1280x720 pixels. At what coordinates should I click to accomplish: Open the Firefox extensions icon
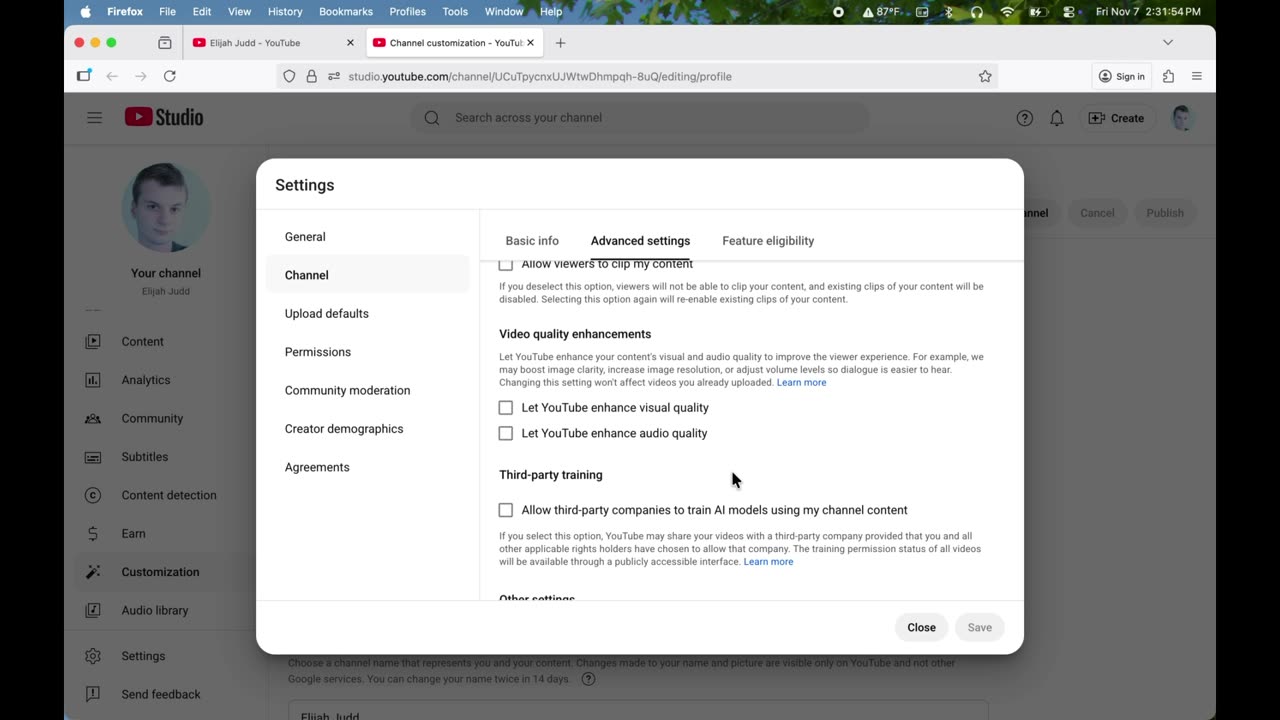click(1168, 76)
